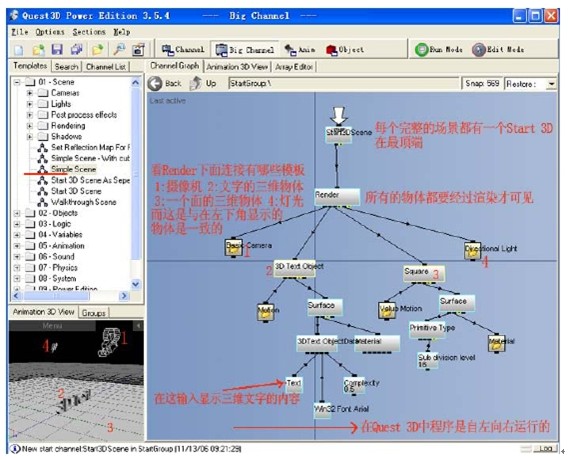The height and width of the screenshot is (460, 570).
Task: Click the horizontal scrollbar thumb in templates
Action: pos(56,296)
